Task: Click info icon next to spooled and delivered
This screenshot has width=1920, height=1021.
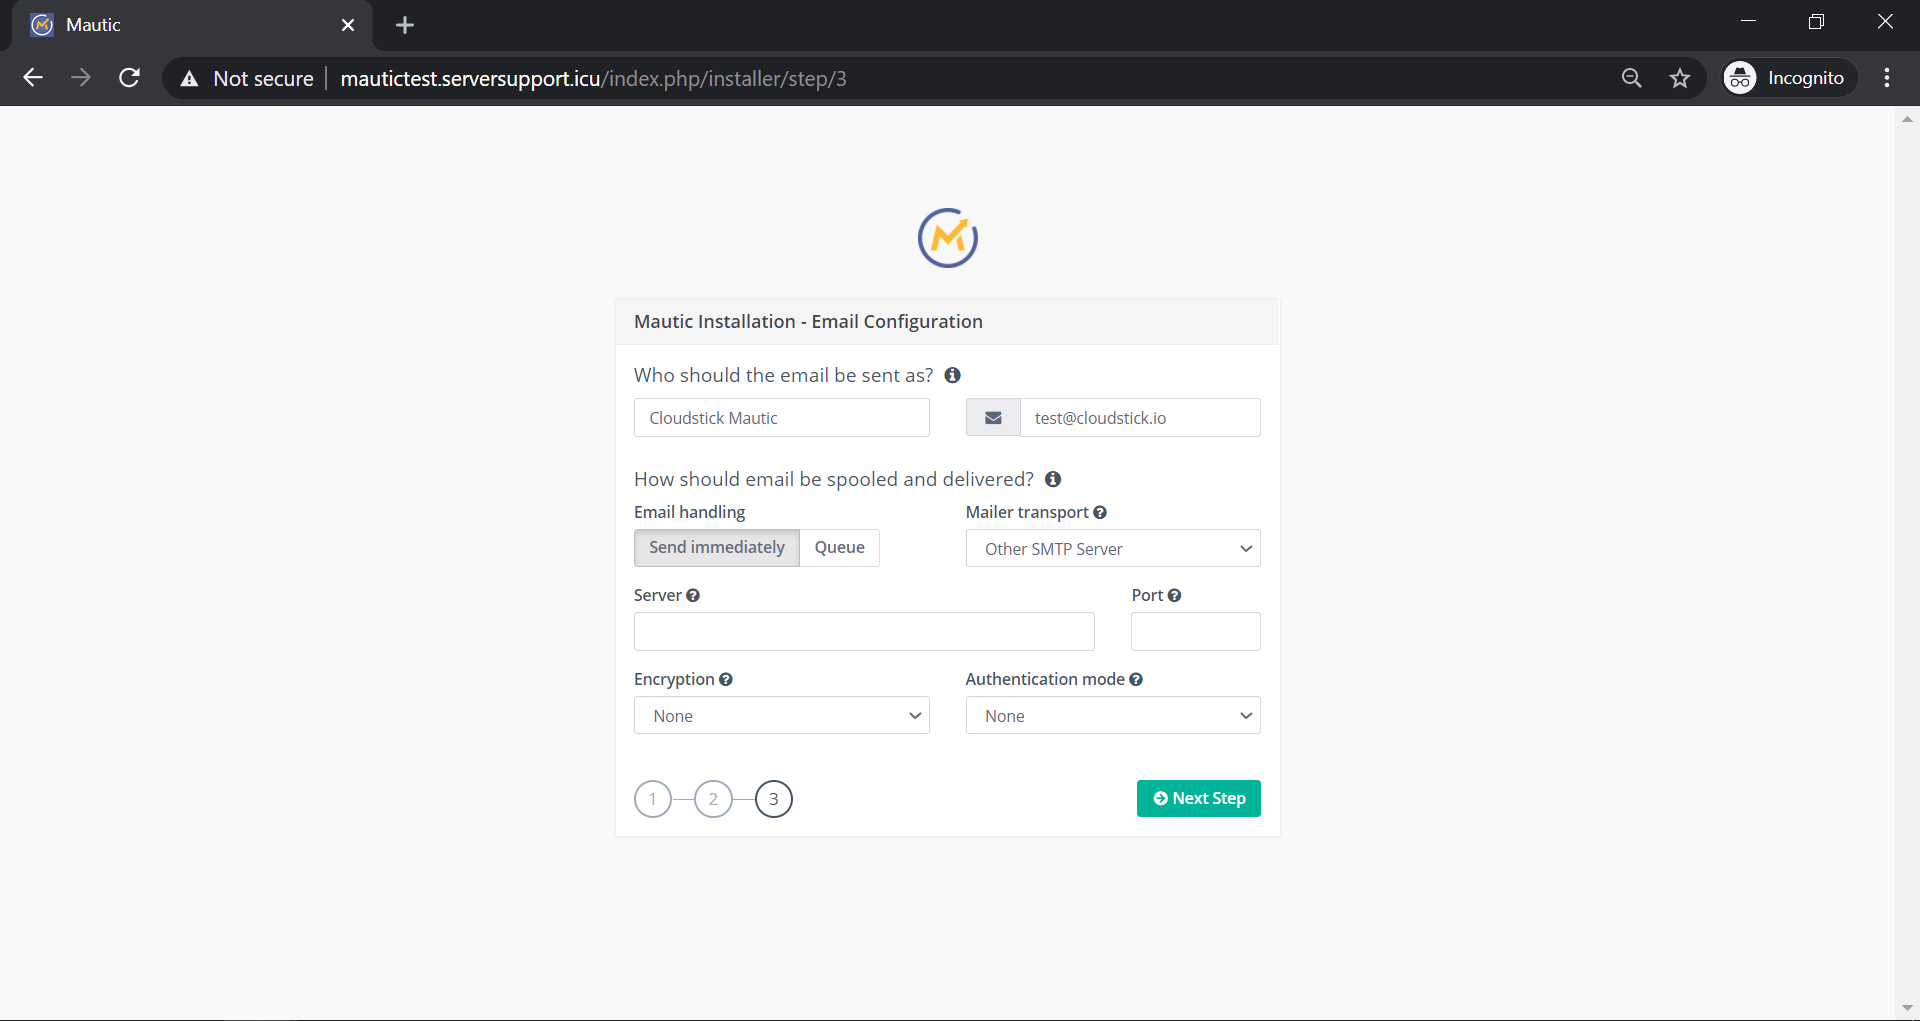Action: click(1052, 479)
